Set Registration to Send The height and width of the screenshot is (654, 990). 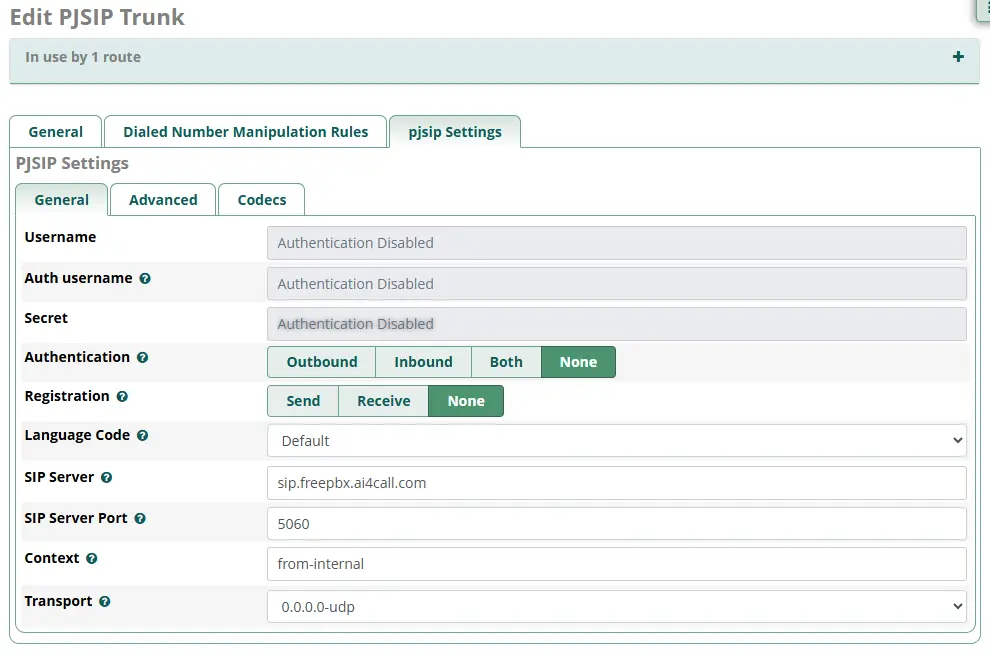coord(302,400)
